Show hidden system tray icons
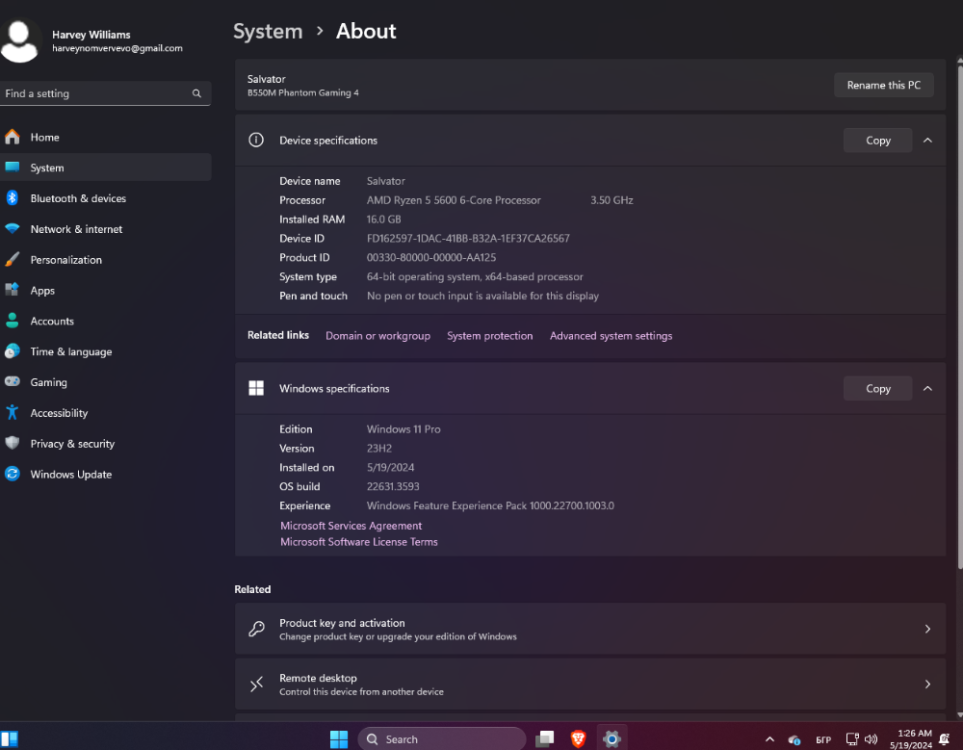 click(770, 740)
